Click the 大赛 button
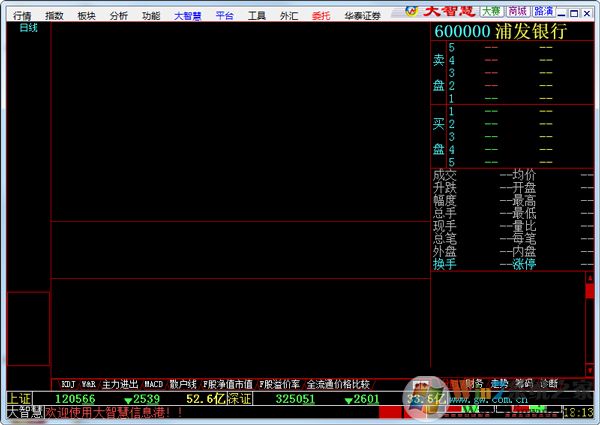 [492, 11]
